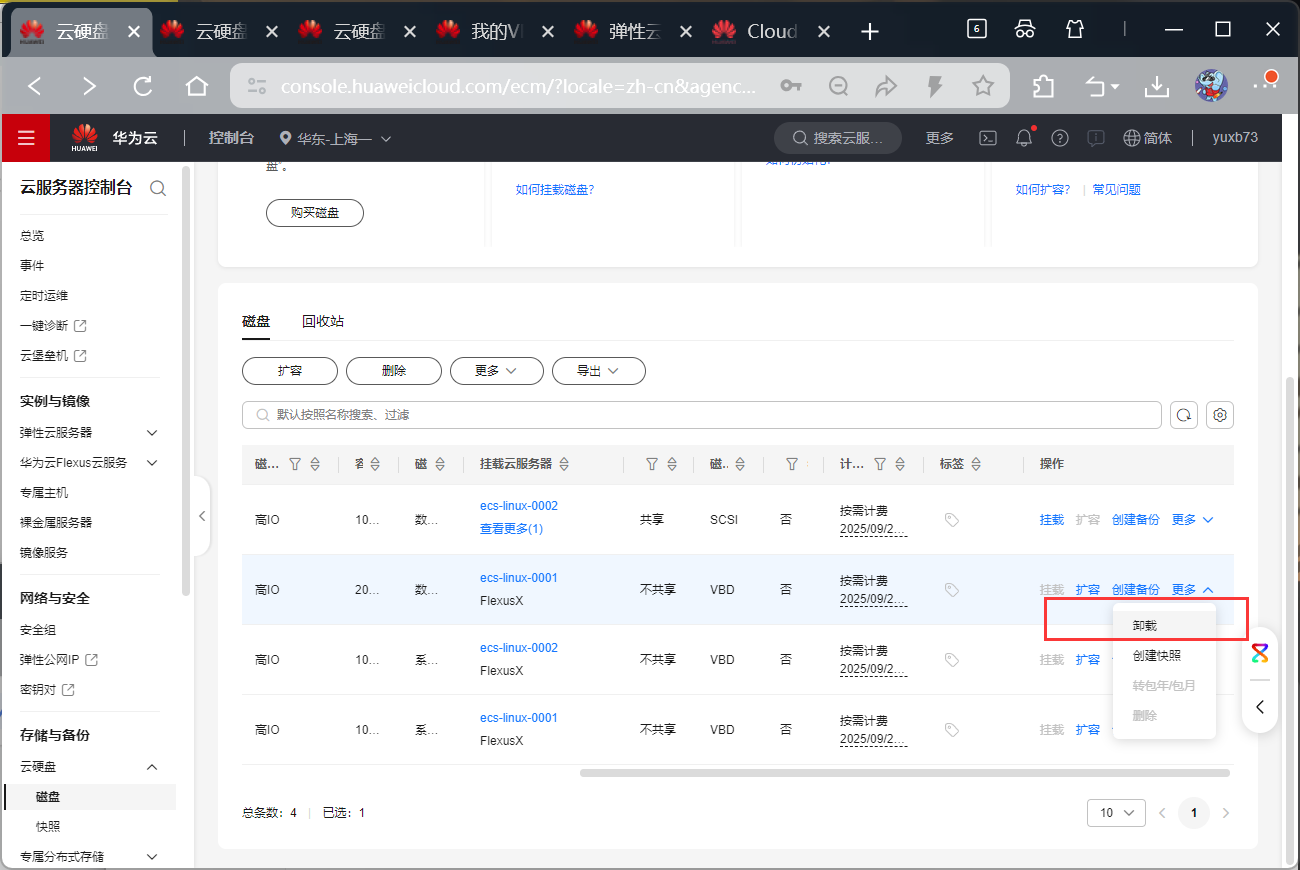1300x870 pixels.
Task: Click the 删除 button above the table
Action: [394, 370]
